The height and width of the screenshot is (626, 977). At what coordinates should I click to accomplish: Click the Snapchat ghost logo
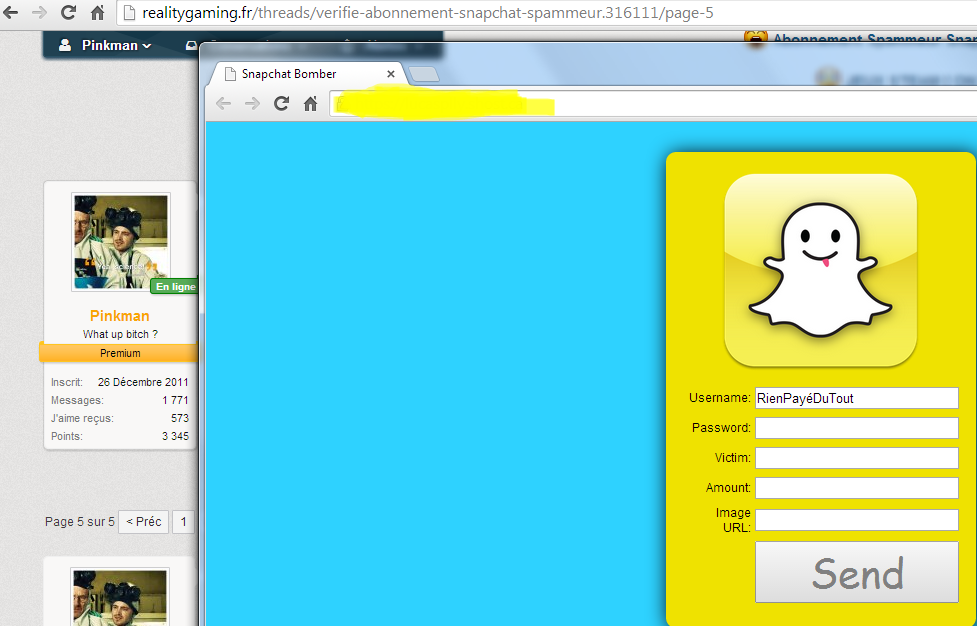[x=820, y=270]
